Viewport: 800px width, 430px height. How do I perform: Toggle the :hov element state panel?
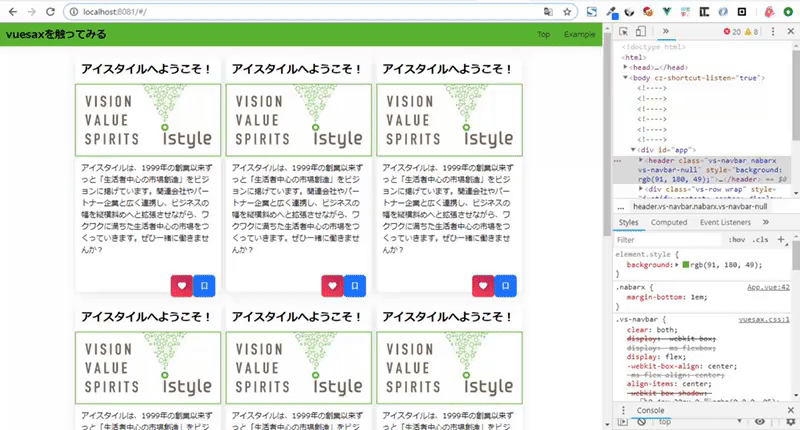coord(737,240)
